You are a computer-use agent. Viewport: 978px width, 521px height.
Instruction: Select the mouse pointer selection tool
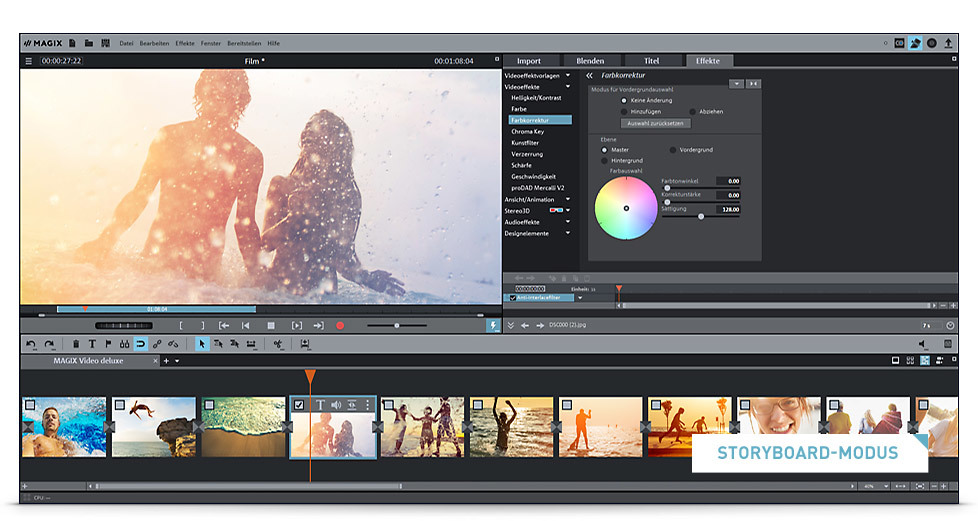pos(201,344)
